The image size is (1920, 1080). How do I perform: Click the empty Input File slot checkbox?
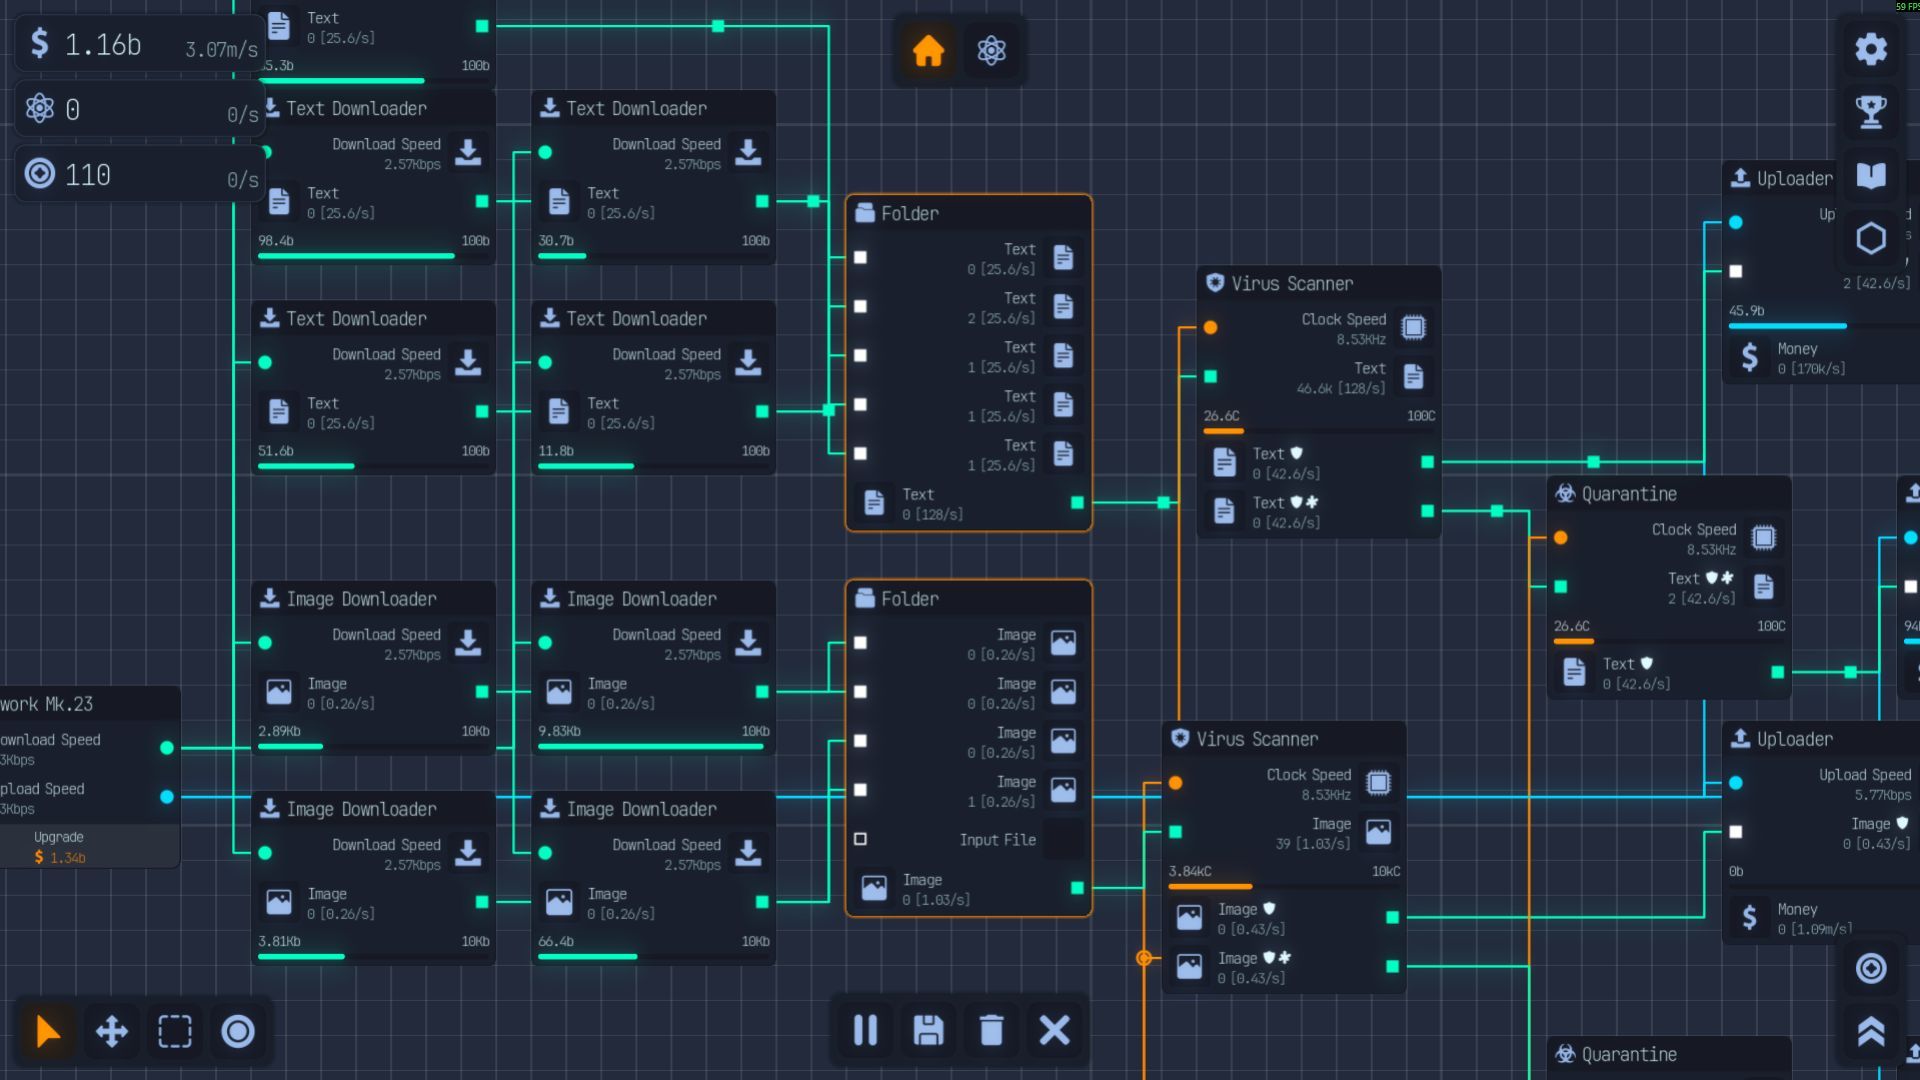(x=860, y=839)
